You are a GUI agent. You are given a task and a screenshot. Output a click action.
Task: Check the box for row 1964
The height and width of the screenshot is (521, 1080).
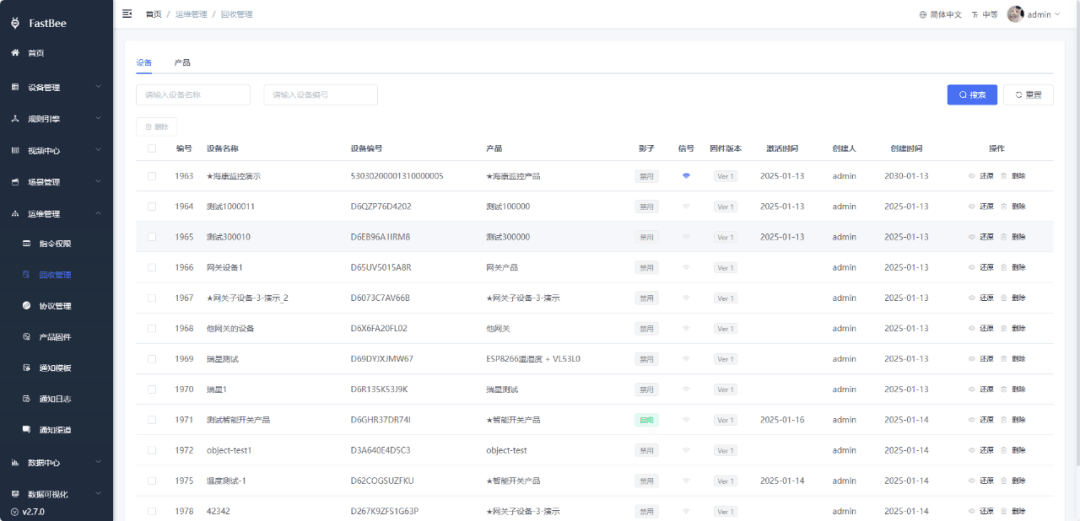[x=152, y=206]
